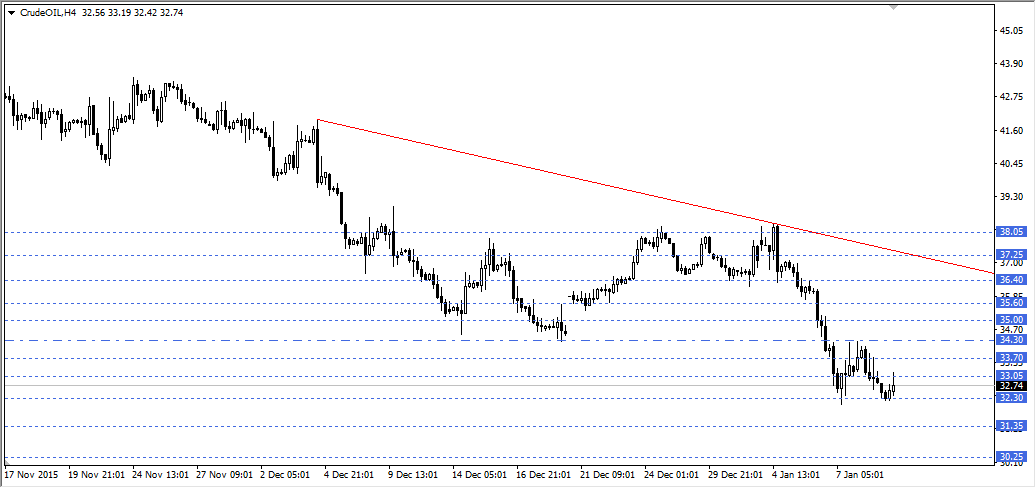
Task: Click the 33.05 level price tag
Action: (x=1011, y=376)
